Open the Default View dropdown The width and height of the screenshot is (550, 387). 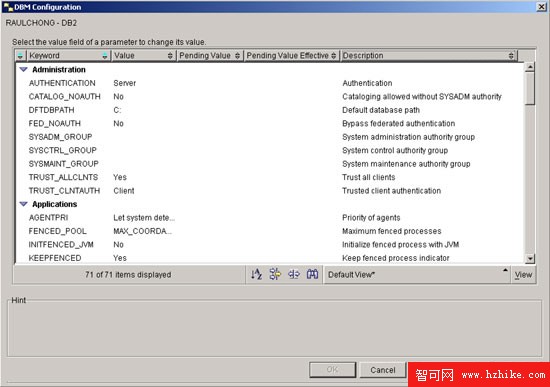click(417, 275)
